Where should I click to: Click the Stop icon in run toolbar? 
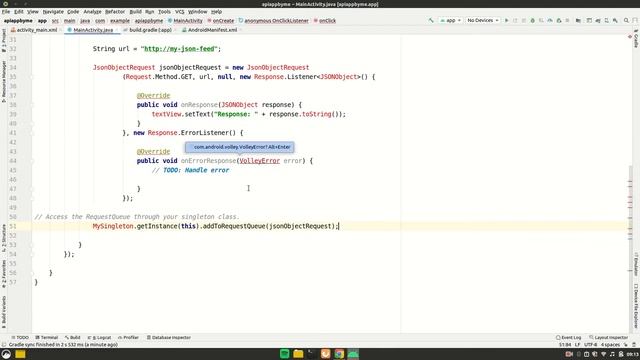(x=567, y=20)
